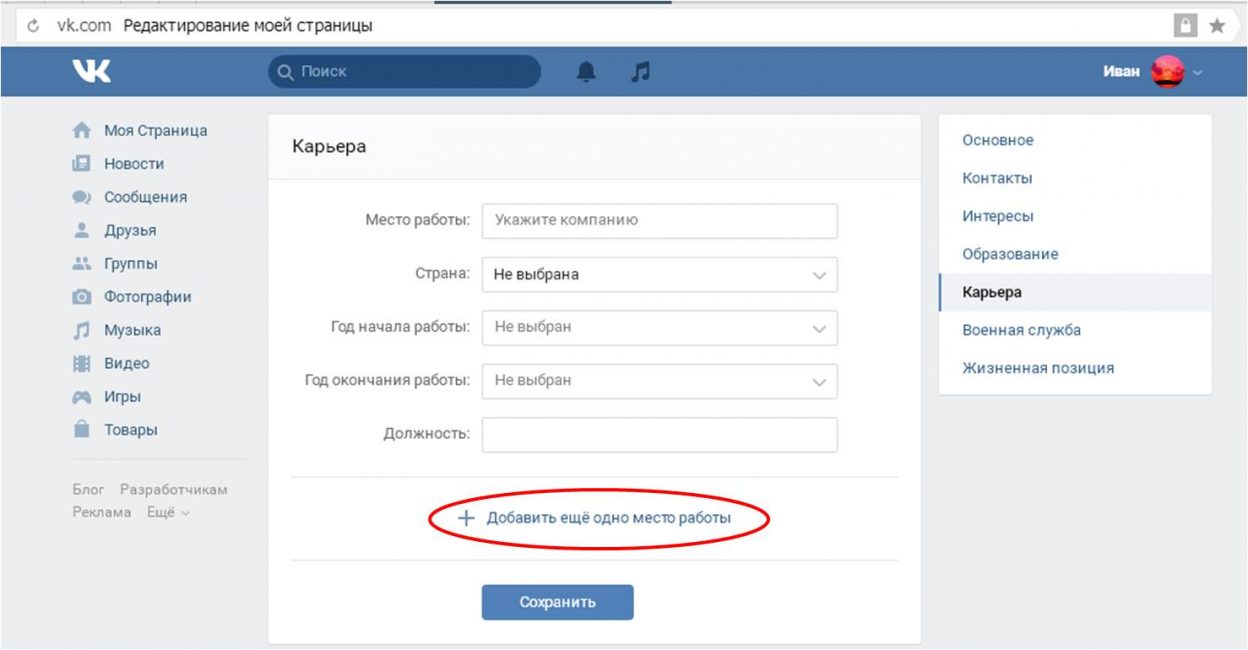
Task: Click the gamepad icon beside Игры
Action: 82,397
